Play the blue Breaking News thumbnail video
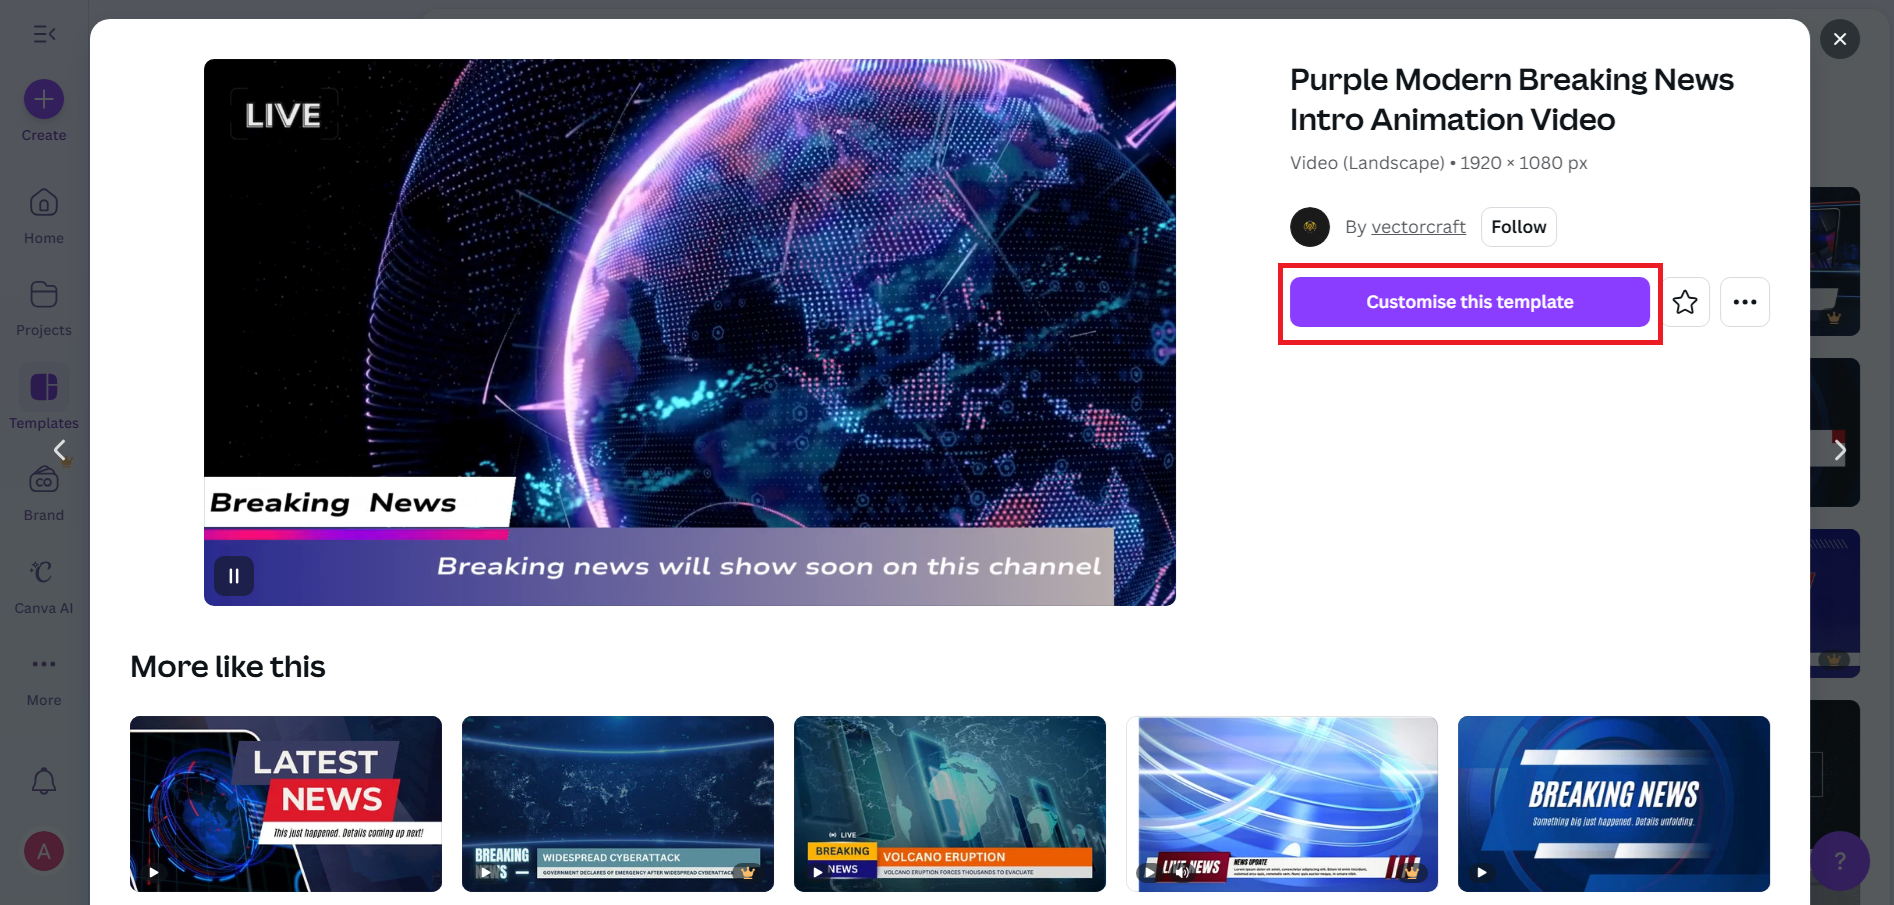 tap(1482, 872)
